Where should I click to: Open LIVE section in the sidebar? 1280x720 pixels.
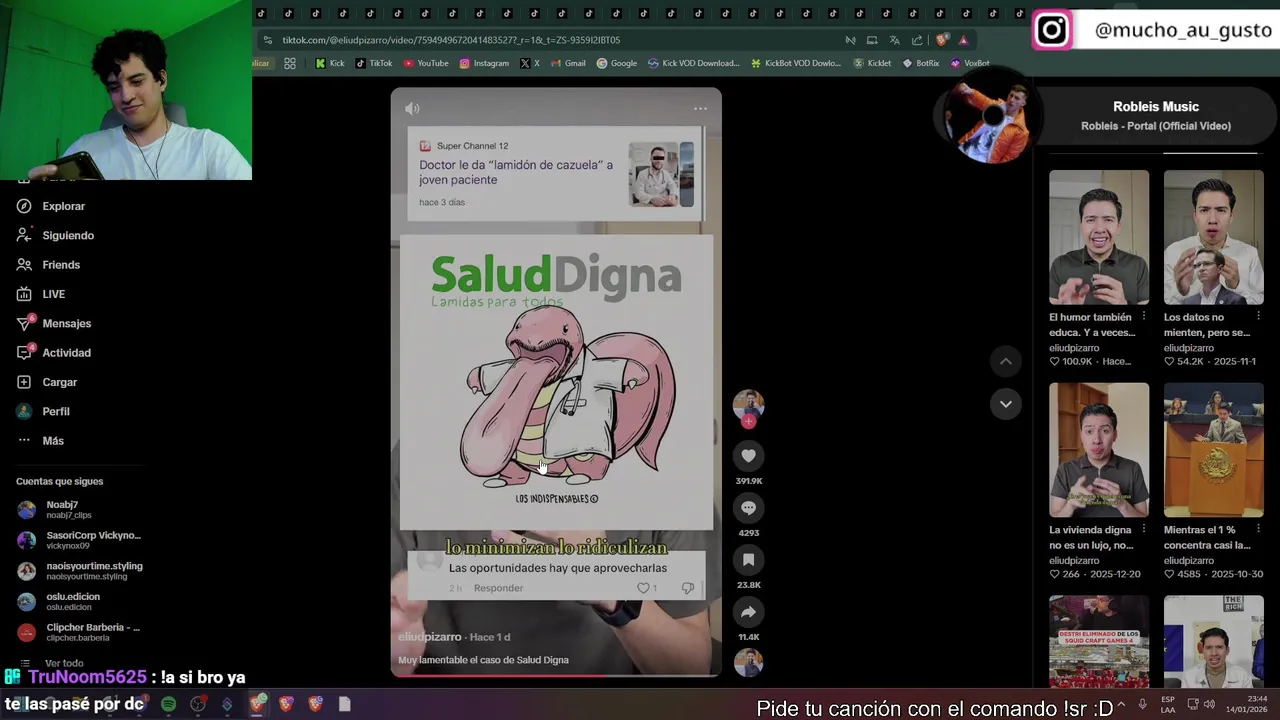pos(42,294)
